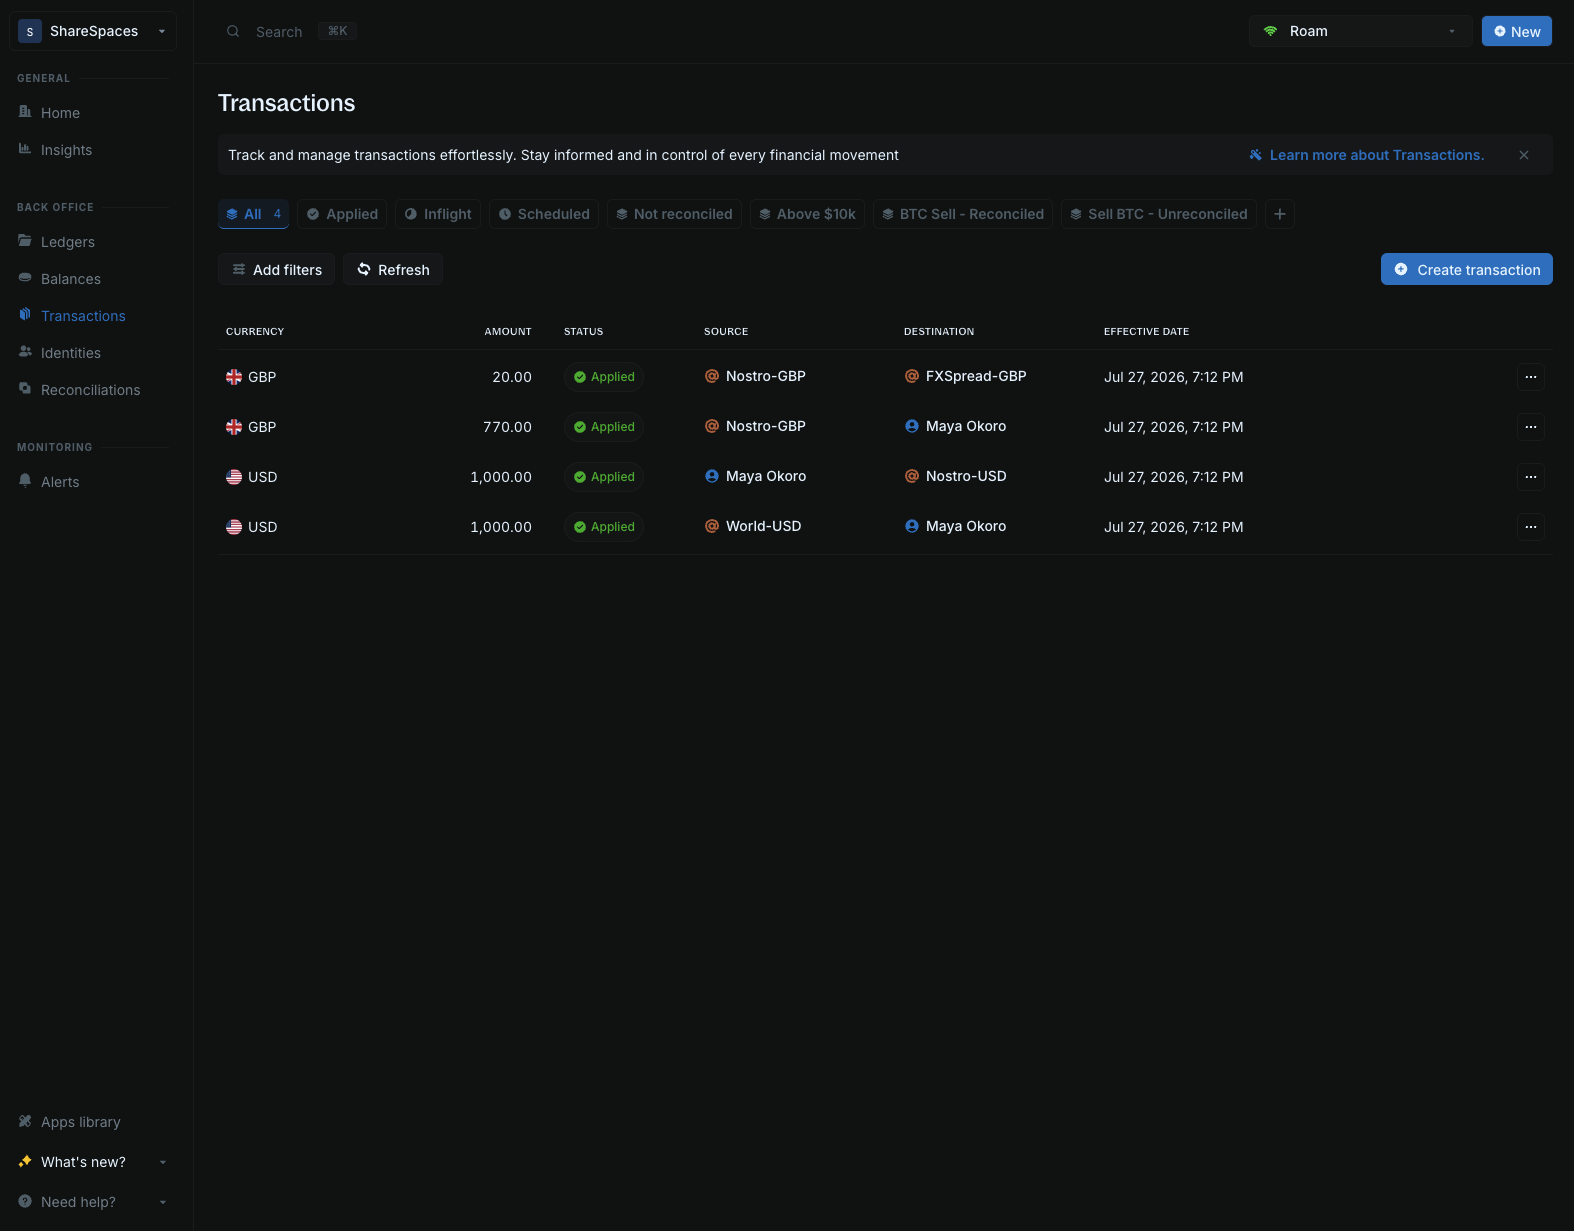Open the BTC Sell - Reconciled tab
Viewport: 1574px width, 1231px height.
click(963, 214)
